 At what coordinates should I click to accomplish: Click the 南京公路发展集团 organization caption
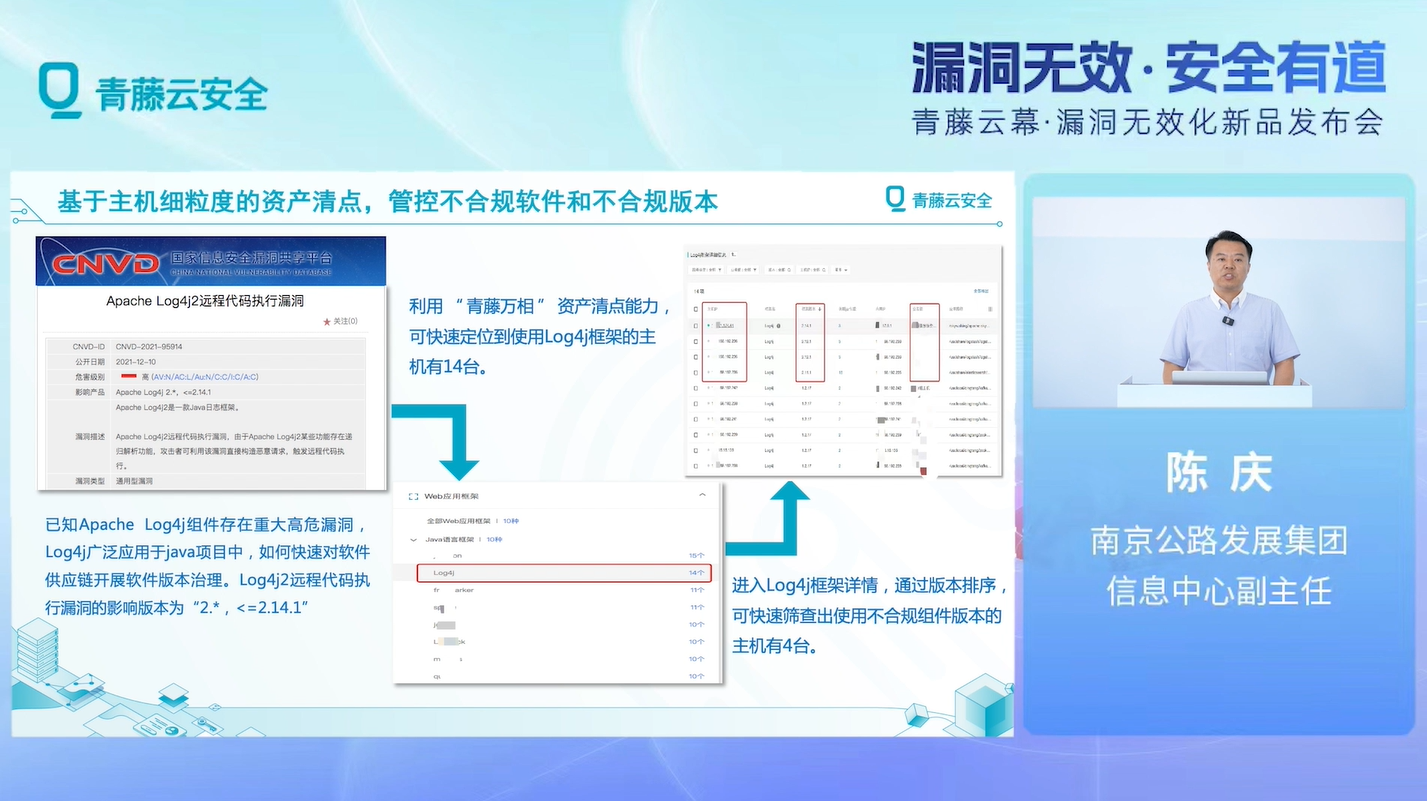click(1219, 540)
